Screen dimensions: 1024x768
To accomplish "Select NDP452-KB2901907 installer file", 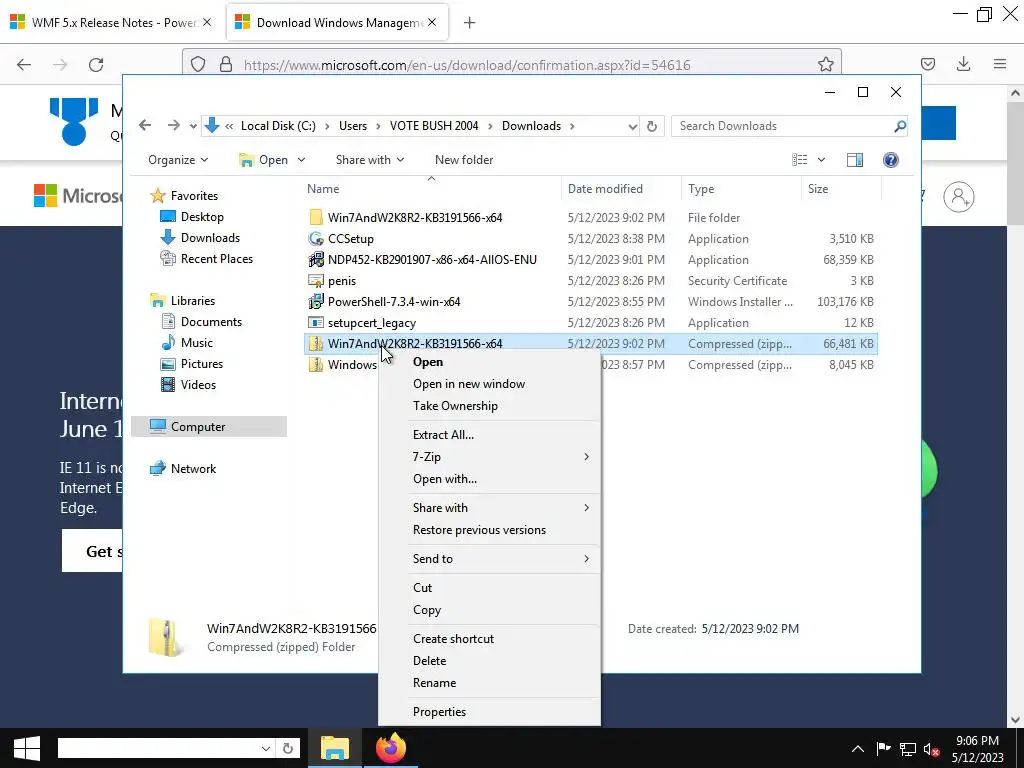I will click(591, 259).
